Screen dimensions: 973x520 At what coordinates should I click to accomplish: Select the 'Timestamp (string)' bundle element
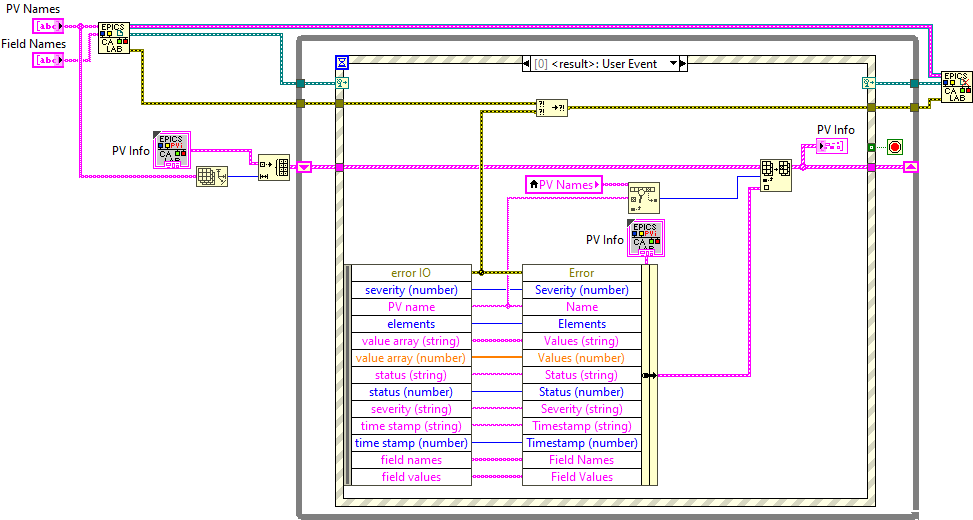click(x=581, y=426)
